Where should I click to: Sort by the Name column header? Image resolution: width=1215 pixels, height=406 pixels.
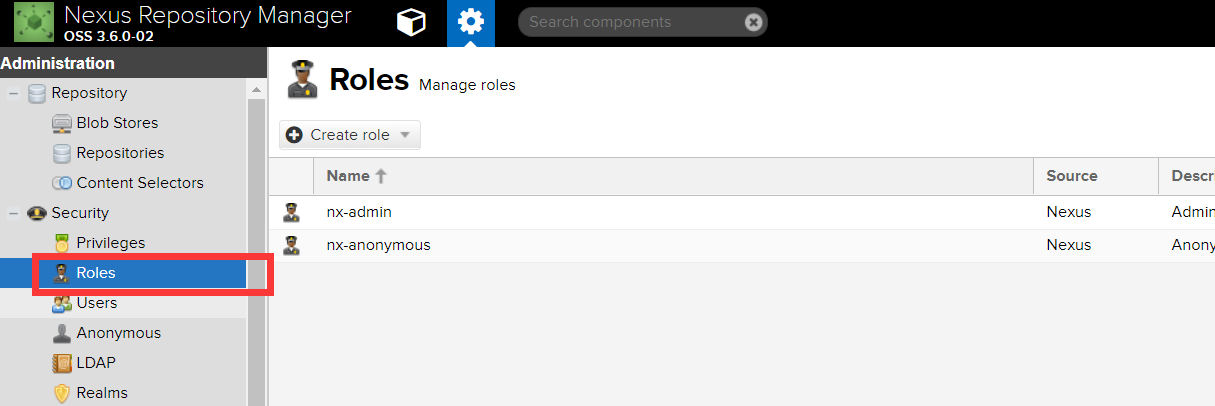click(348, 176)
